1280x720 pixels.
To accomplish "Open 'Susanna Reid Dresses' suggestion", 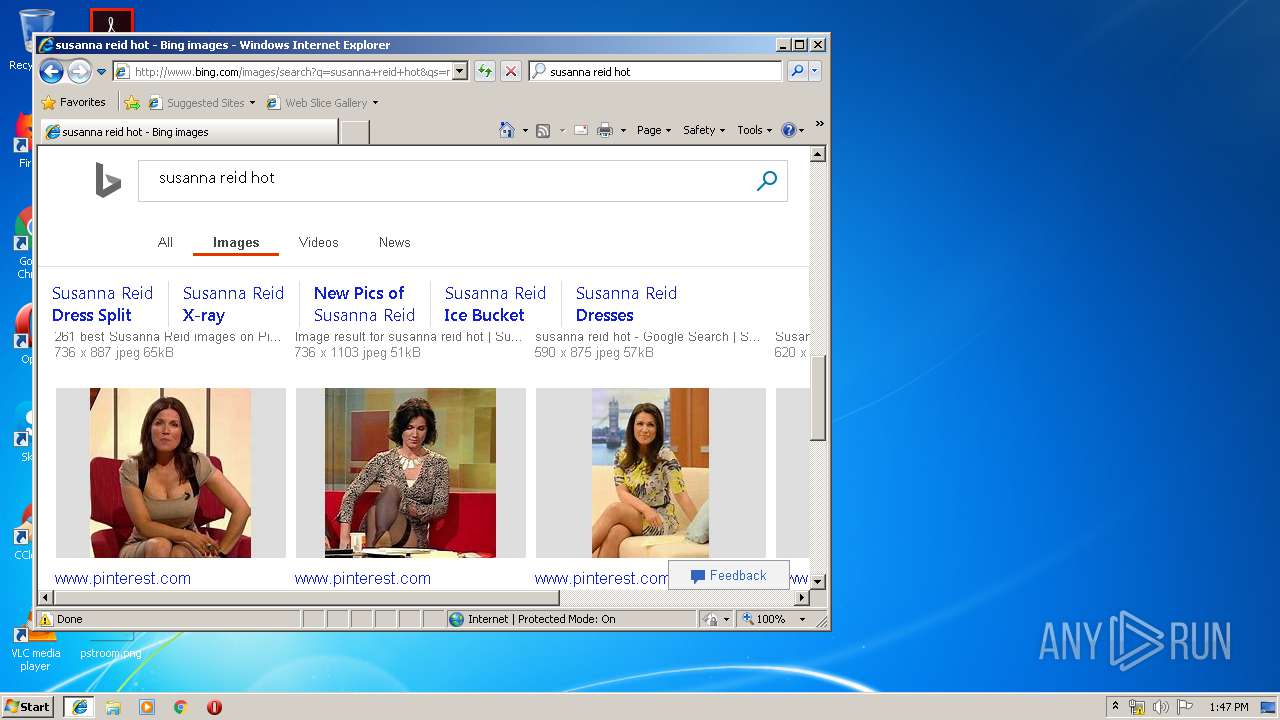I will (x=626, y=304).
